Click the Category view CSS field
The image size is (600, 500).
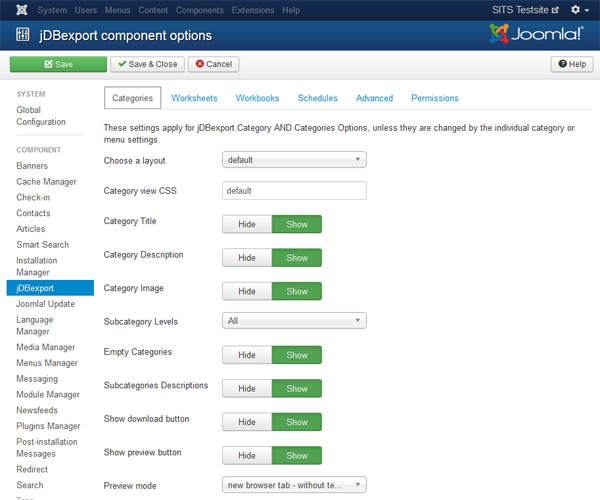(294, 191)
